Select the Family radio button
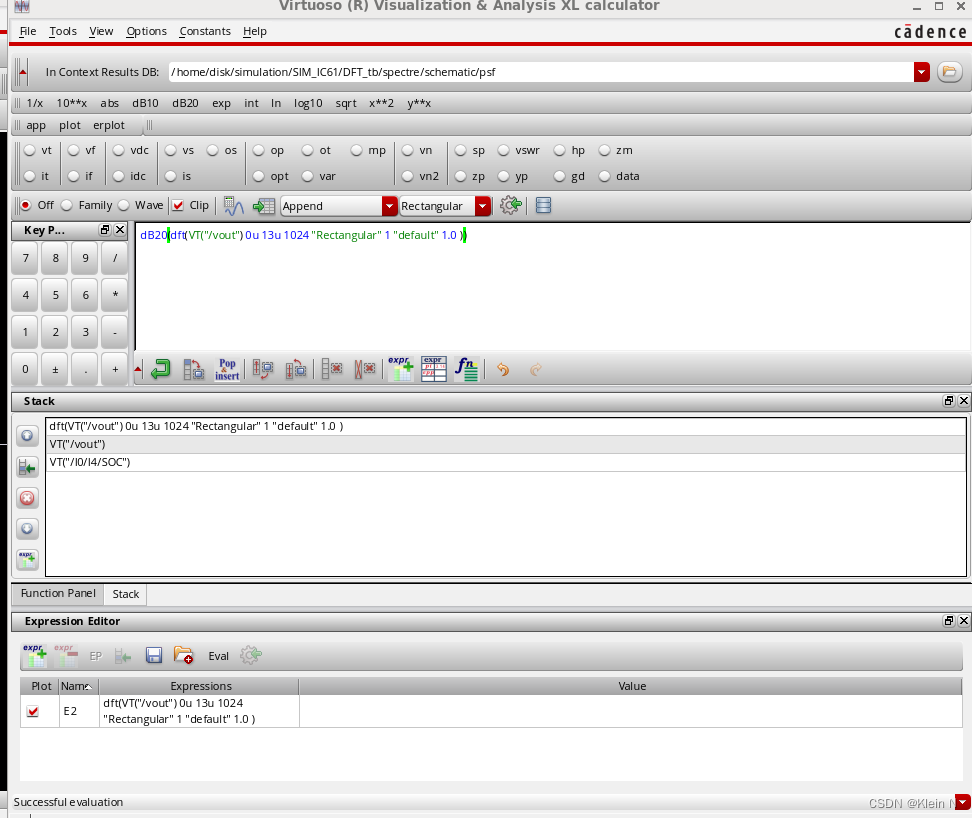972x818 pixels. [x=67, y=205]
